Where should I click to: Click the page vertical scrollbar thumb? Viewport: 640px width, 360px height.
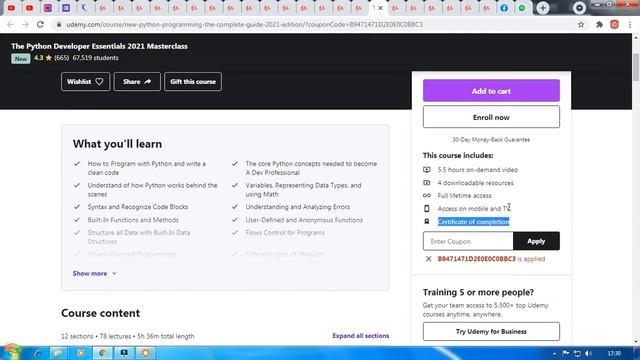coord(636,67)
